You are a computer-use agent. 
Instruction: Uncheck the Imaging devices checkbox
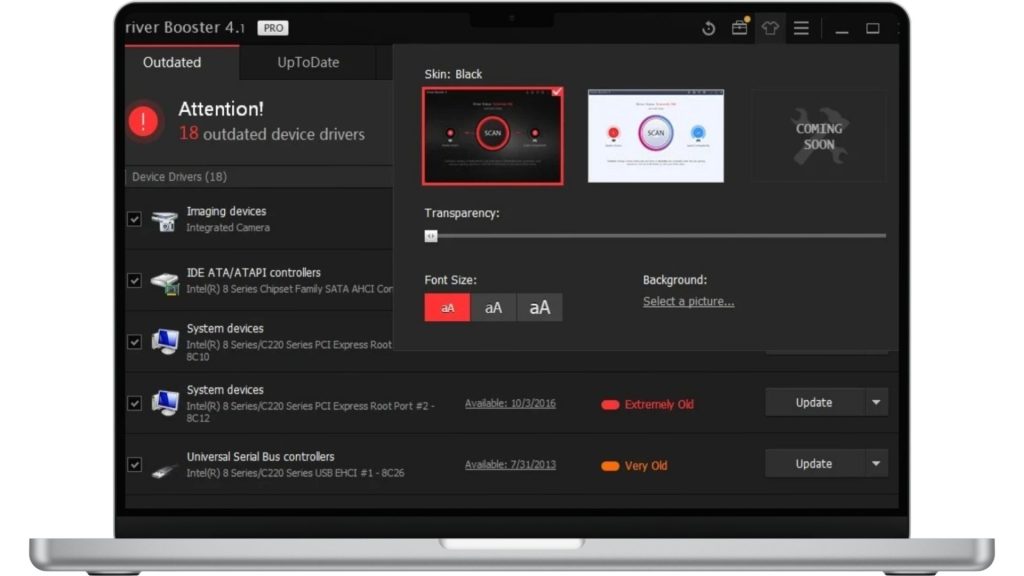coord(134,219)
